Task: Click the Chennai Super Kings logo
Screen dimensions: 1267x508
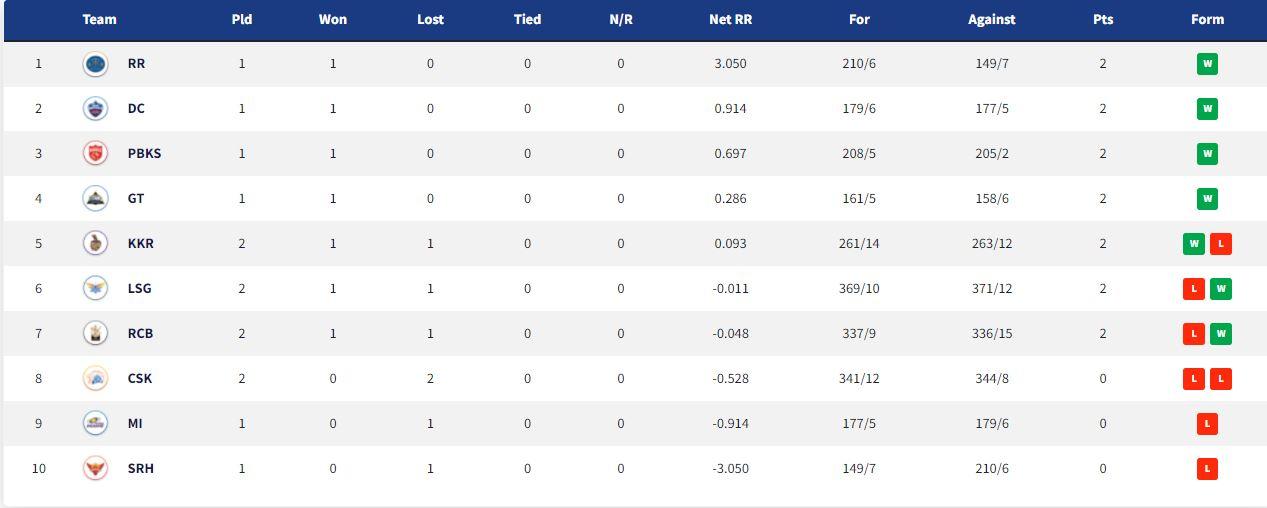Action: pos(95,379)
